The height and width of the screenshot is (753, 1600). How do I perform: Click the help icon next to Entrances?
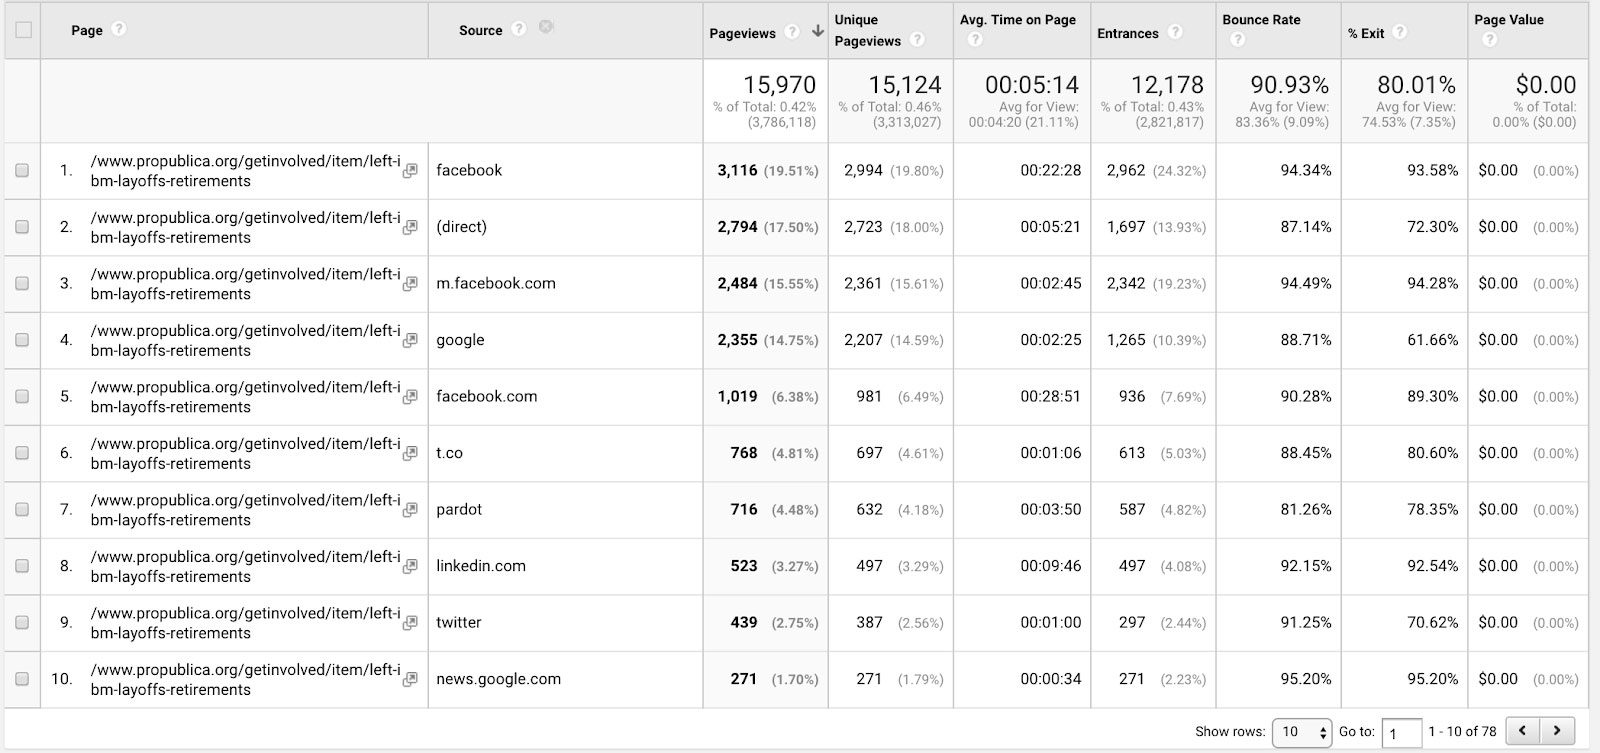(1175, 32)
